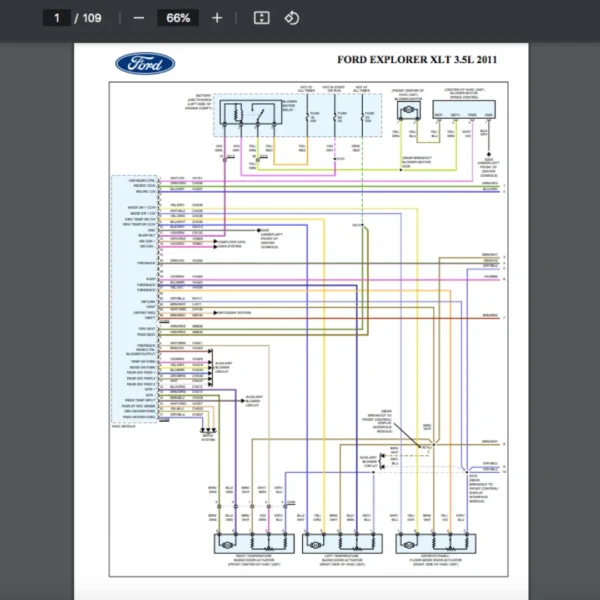The height and width of the screenshot is (600, 600).
Task: Click the first Auxiliary Blower Circuit label
Action: tap(223, 367)
